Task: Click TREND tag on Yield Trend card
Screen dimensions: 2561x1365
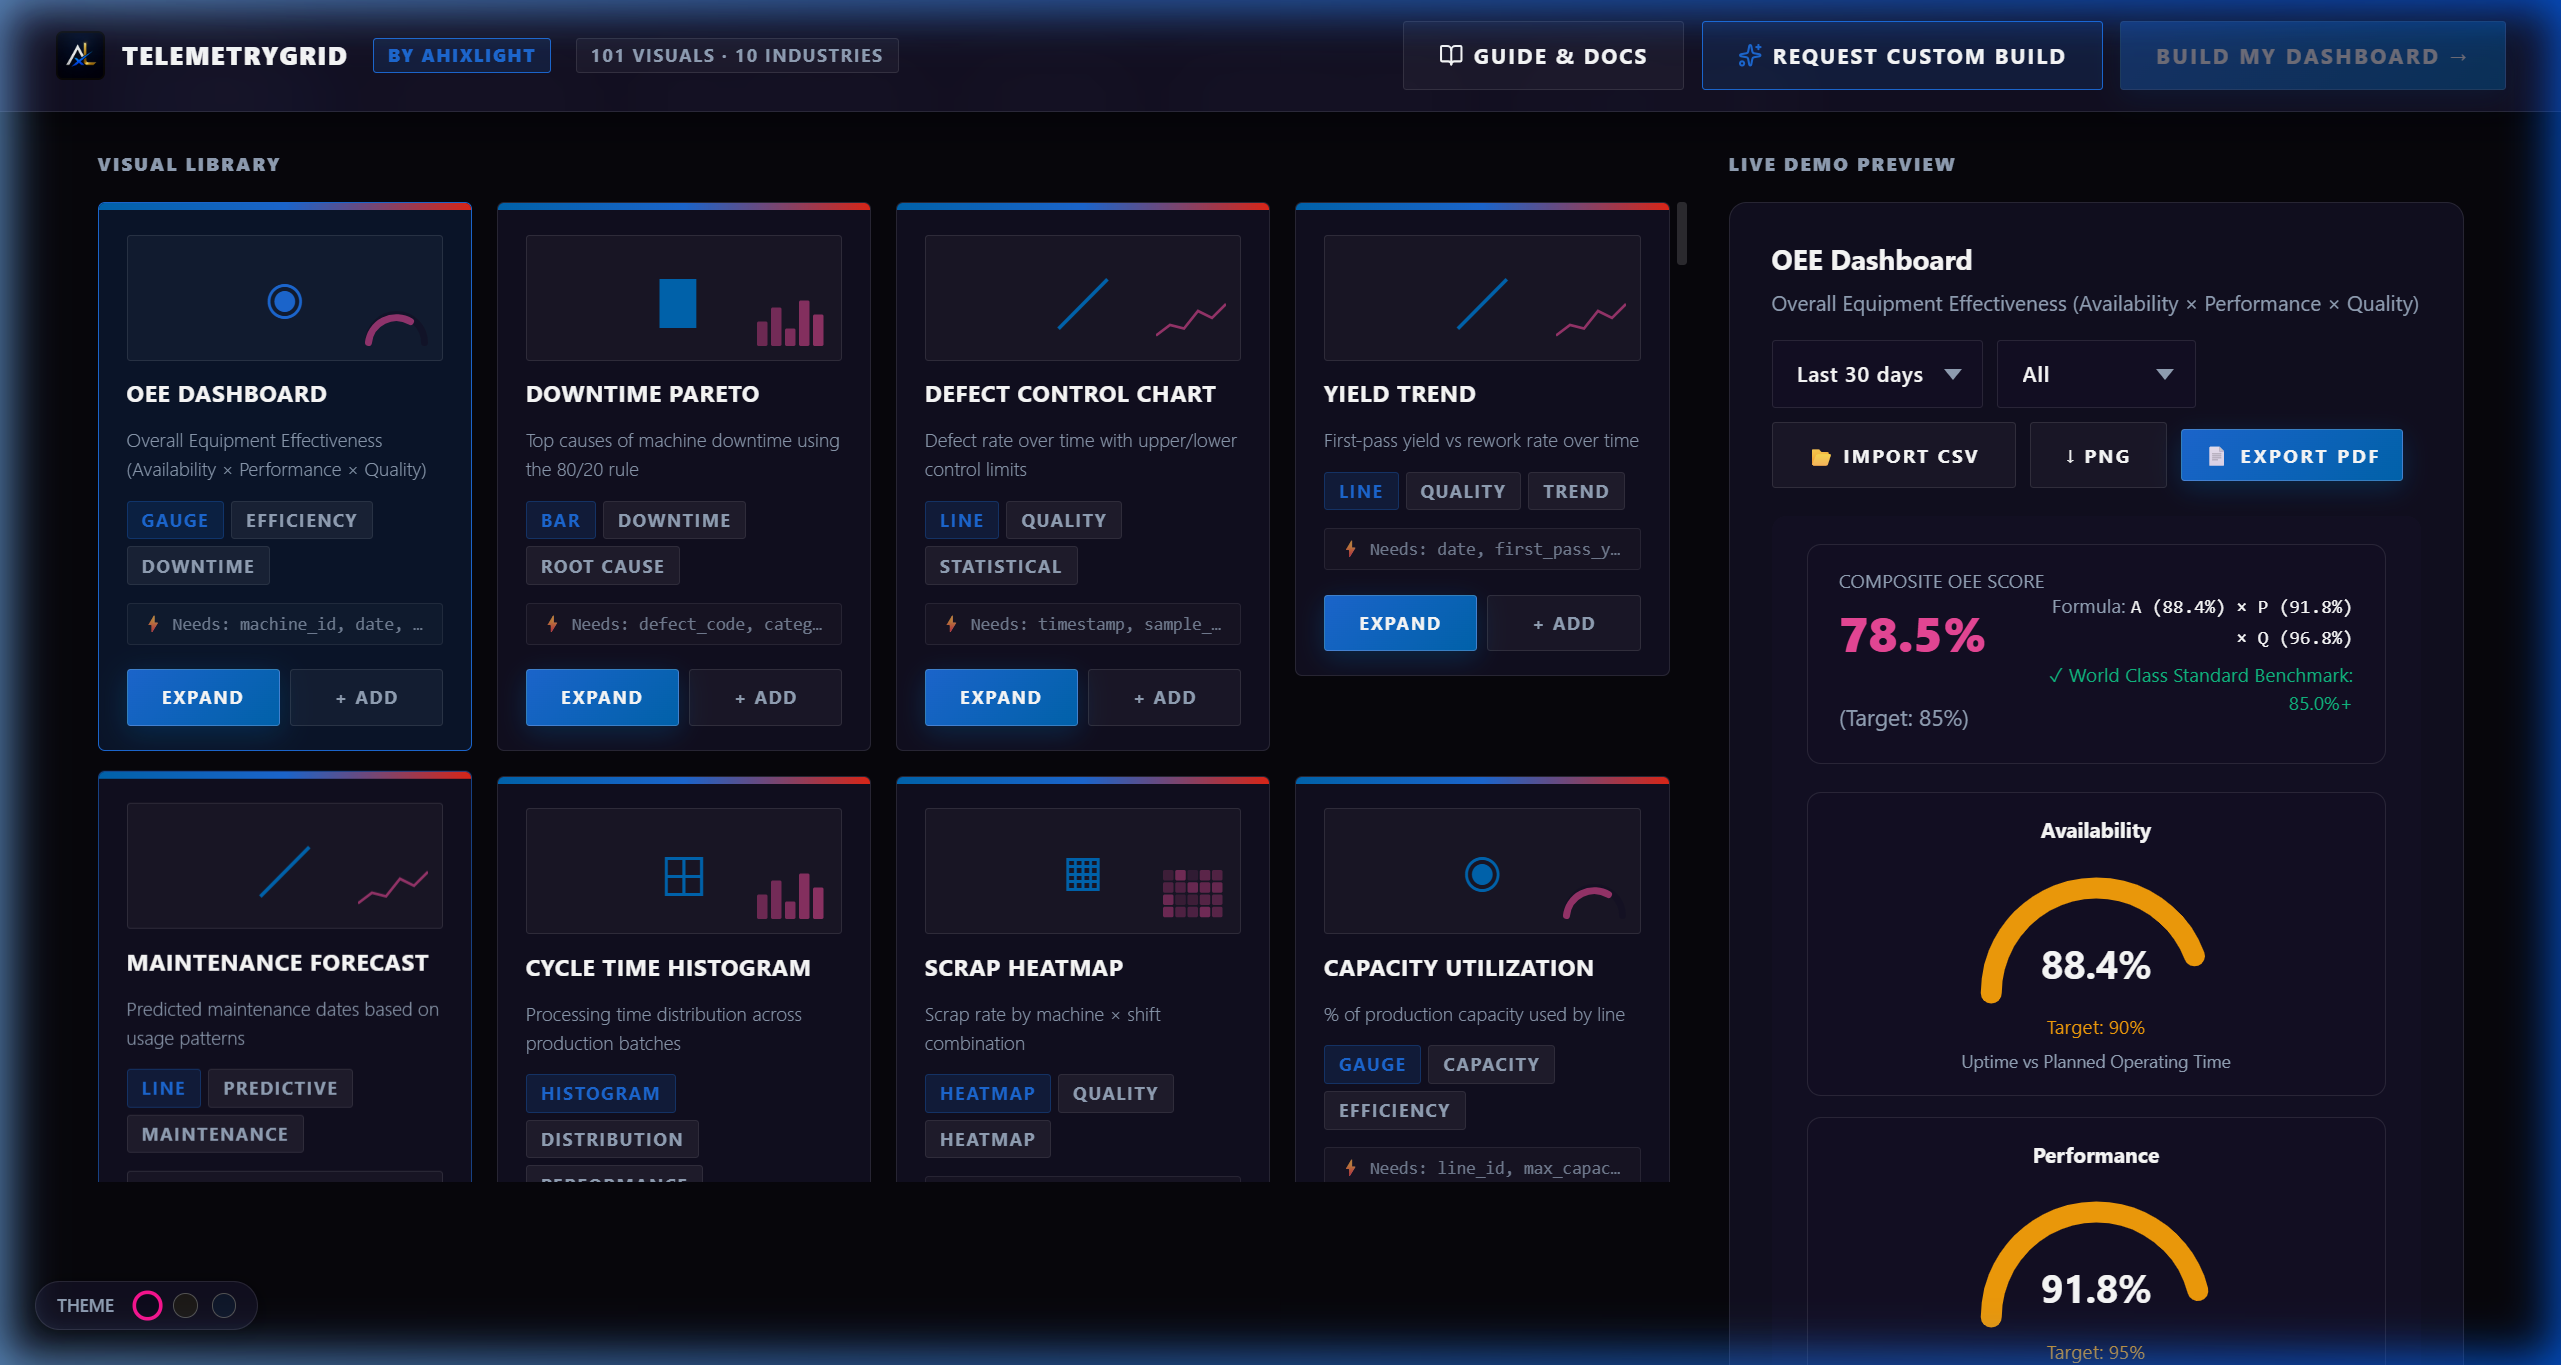Action: 1575,491
